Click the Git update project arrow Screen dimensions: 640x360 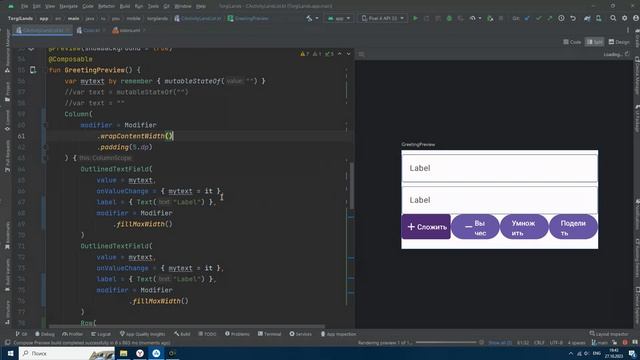[527, 18]
